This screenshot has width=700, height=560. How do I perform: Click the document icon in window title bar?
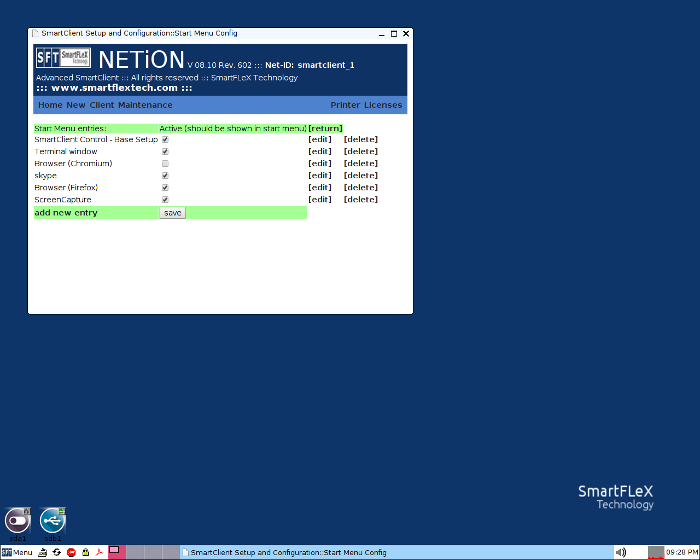[x=35, y=33]
